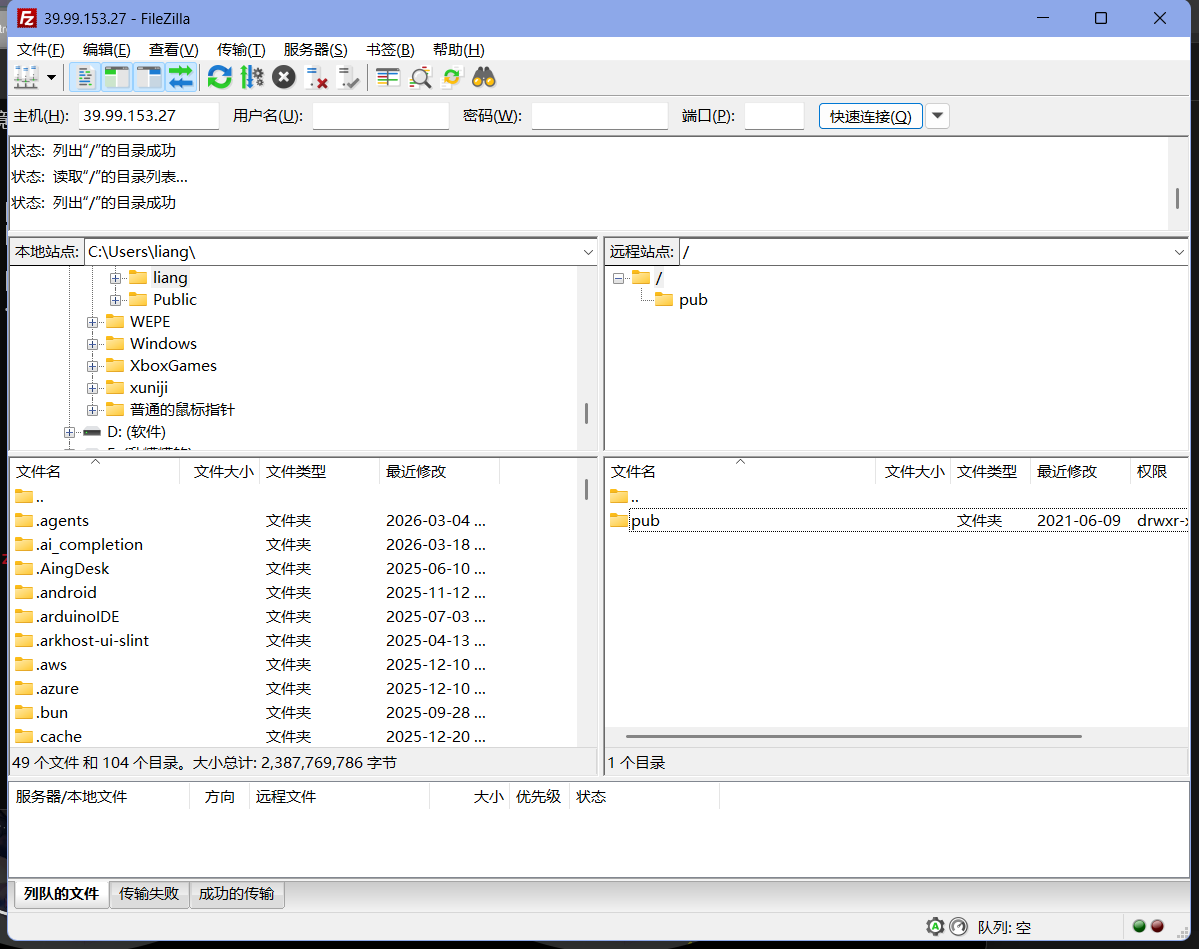The height and width of the screenshot is (949, 1199).
Task: Open the Site Manager icon
Action: pos(26,77)
